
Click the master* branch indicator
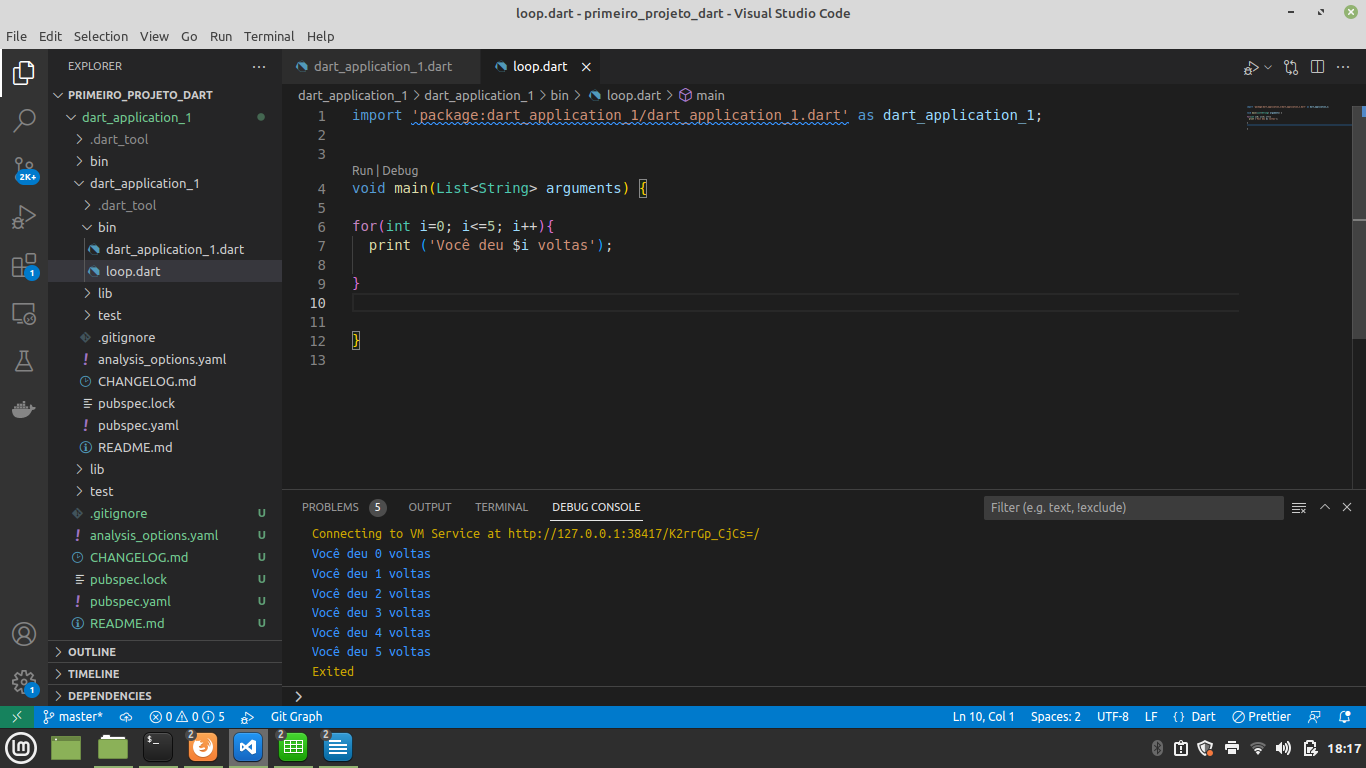pyautogui.click(x=73, y=717)
